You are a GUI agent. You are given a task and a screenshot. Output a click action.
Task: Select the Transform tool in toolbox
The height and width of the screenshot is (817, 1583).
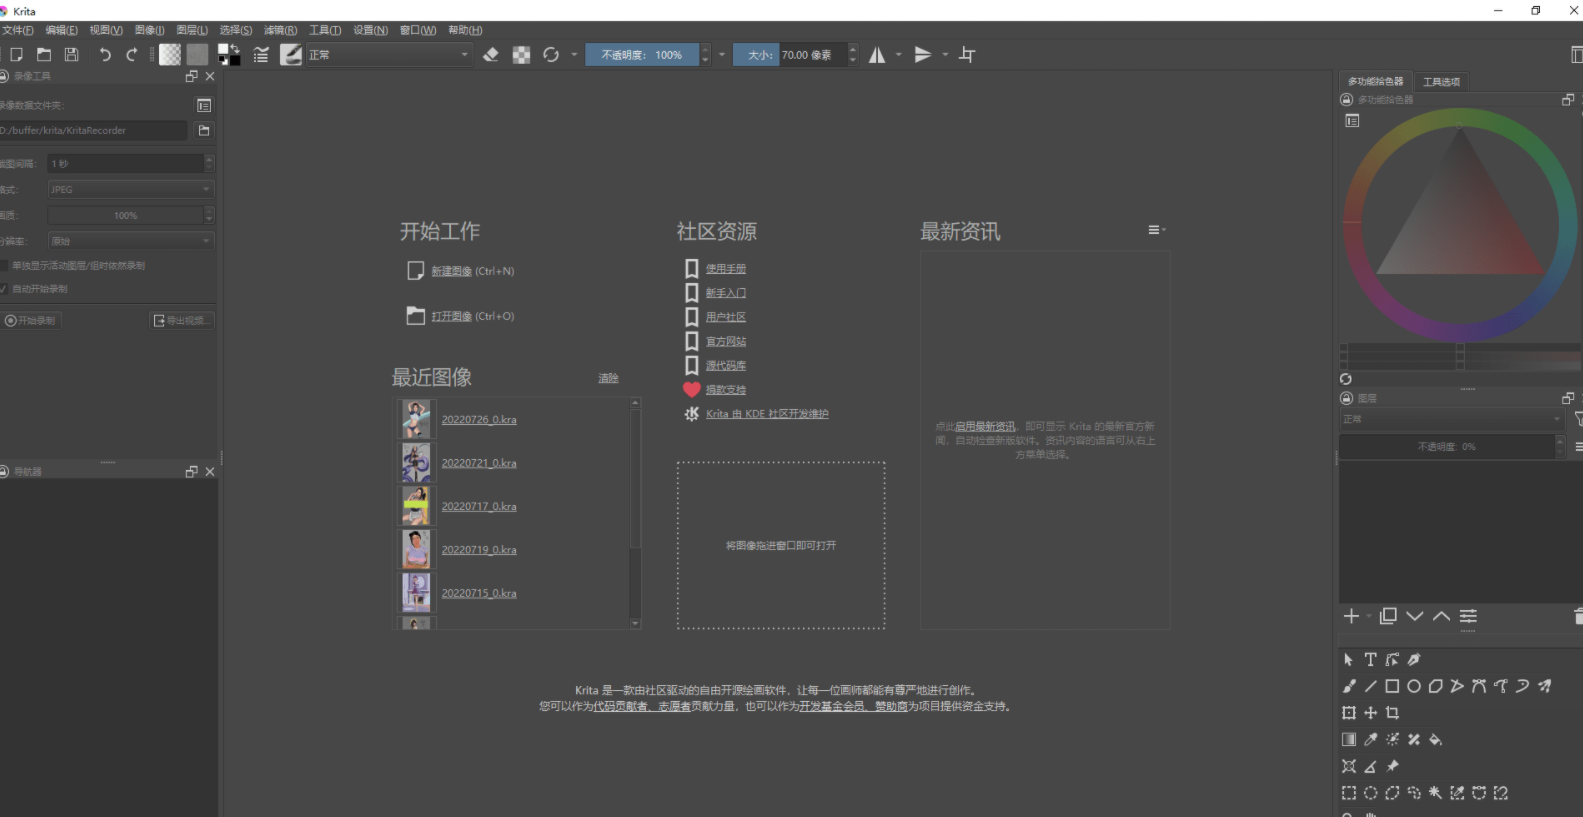(1349, 713)
